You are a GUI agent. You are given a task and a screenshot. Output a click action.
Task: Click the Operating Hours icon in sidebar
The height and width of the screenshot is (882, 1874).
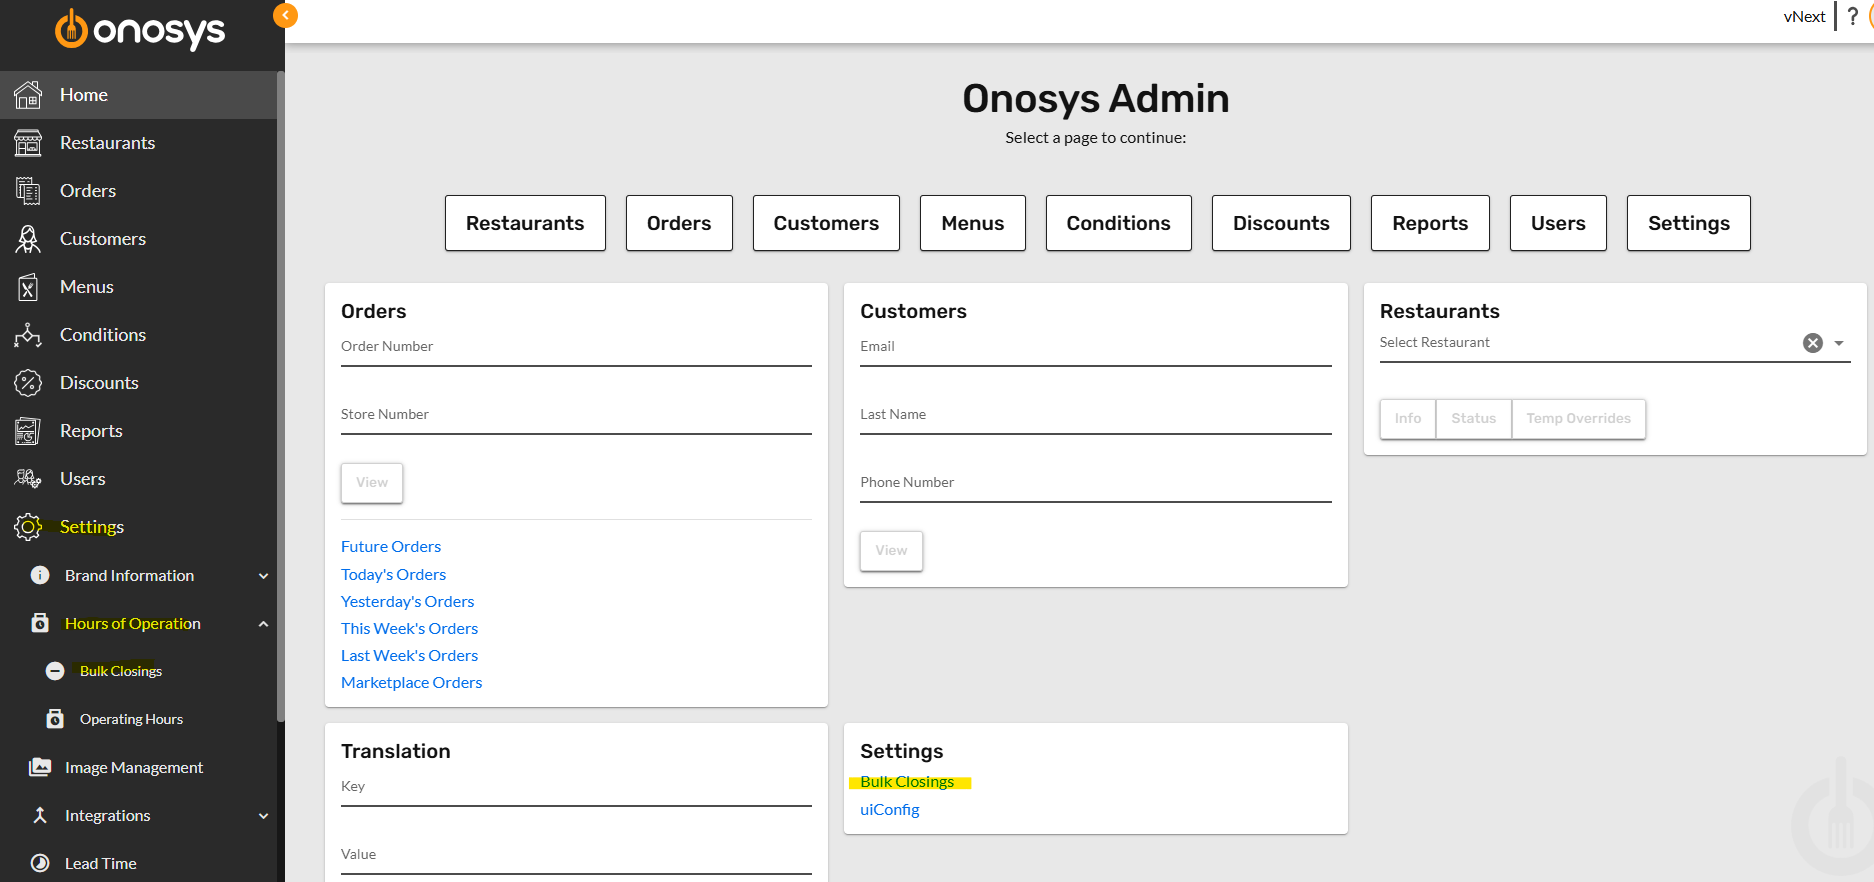point(55,719)
